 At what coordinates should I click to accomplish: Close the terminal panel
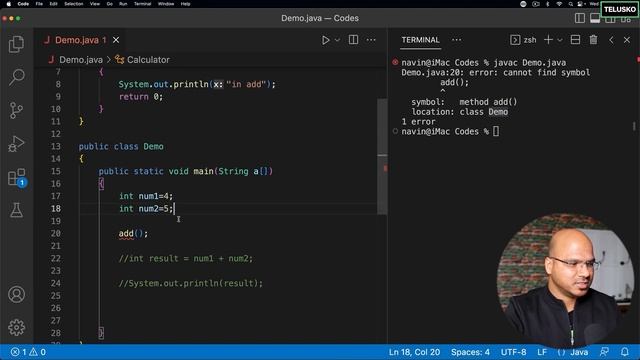tap(627, 40)
